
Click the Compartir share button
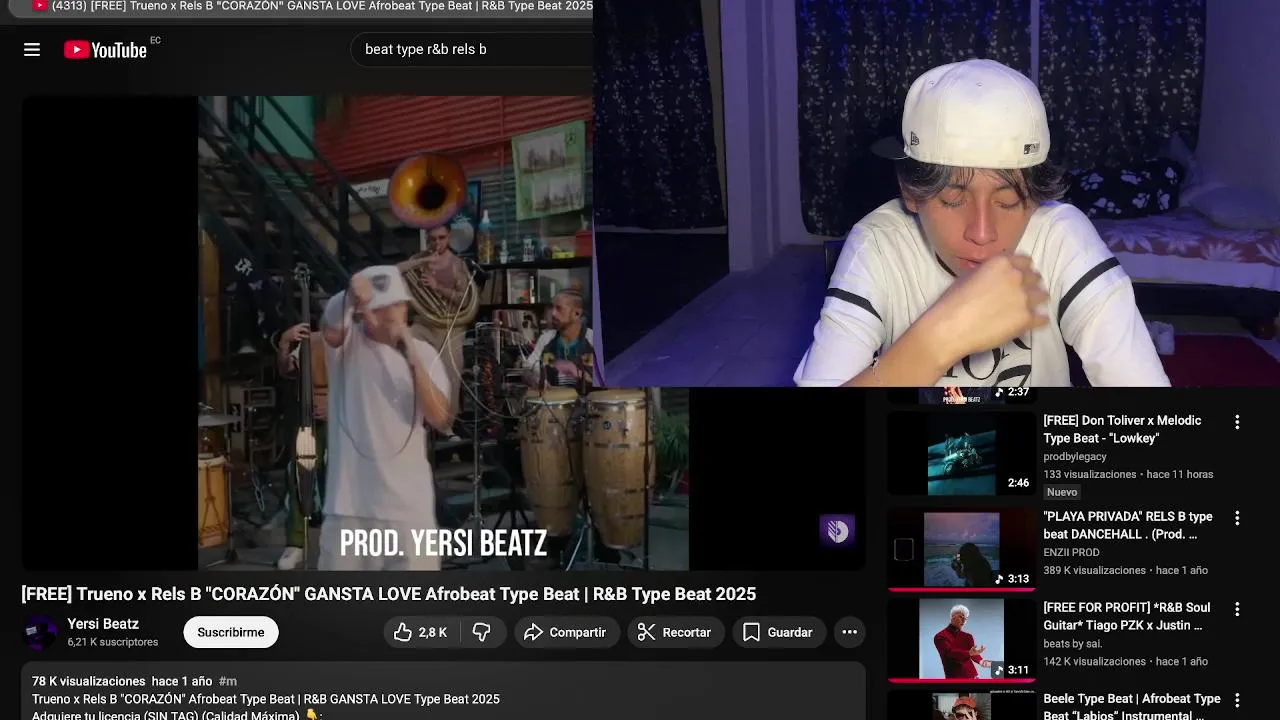(565, 632)
